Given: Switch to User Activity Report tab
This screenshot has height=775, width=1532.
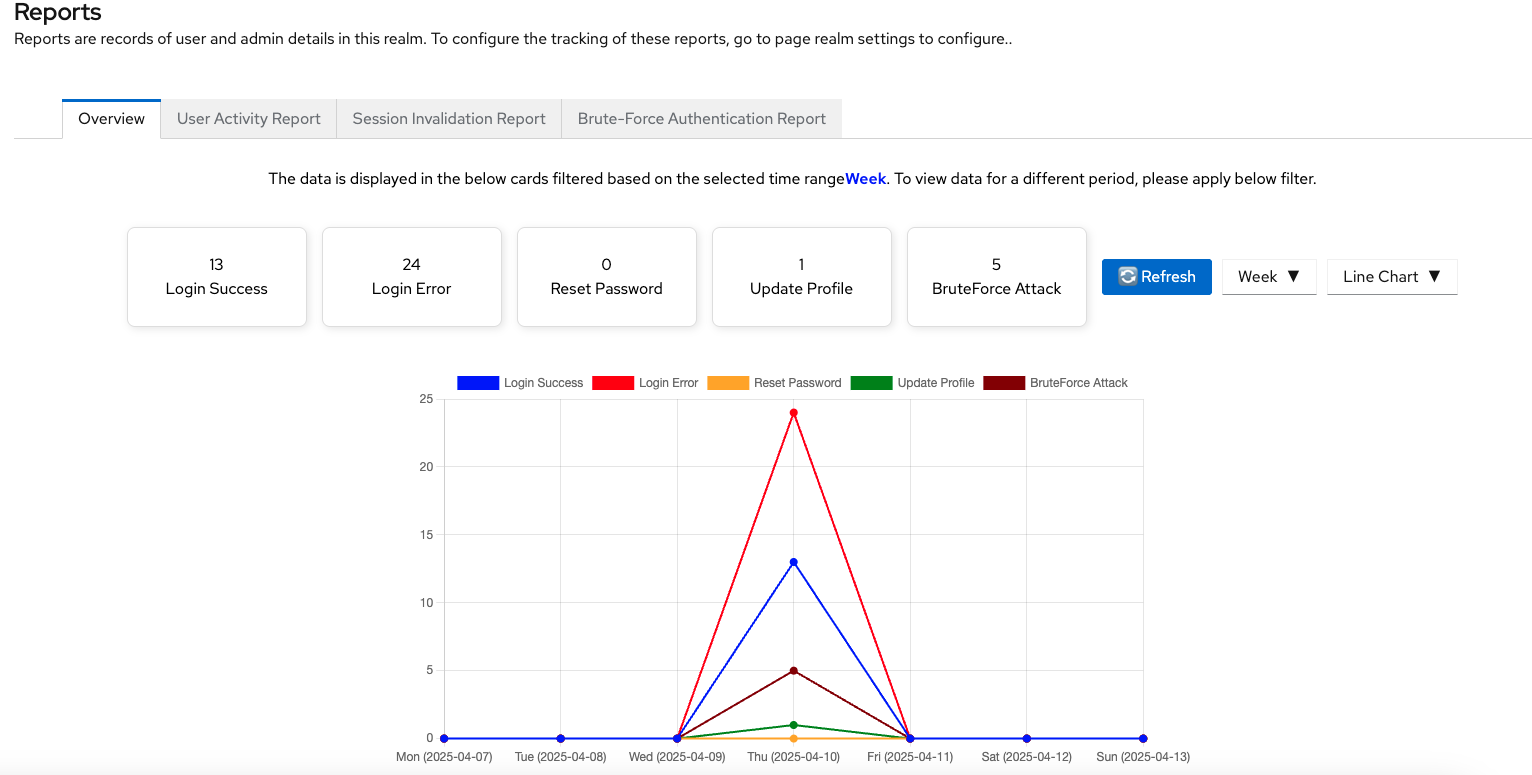Looking at the screenshot, I should [x=248, y=119].
